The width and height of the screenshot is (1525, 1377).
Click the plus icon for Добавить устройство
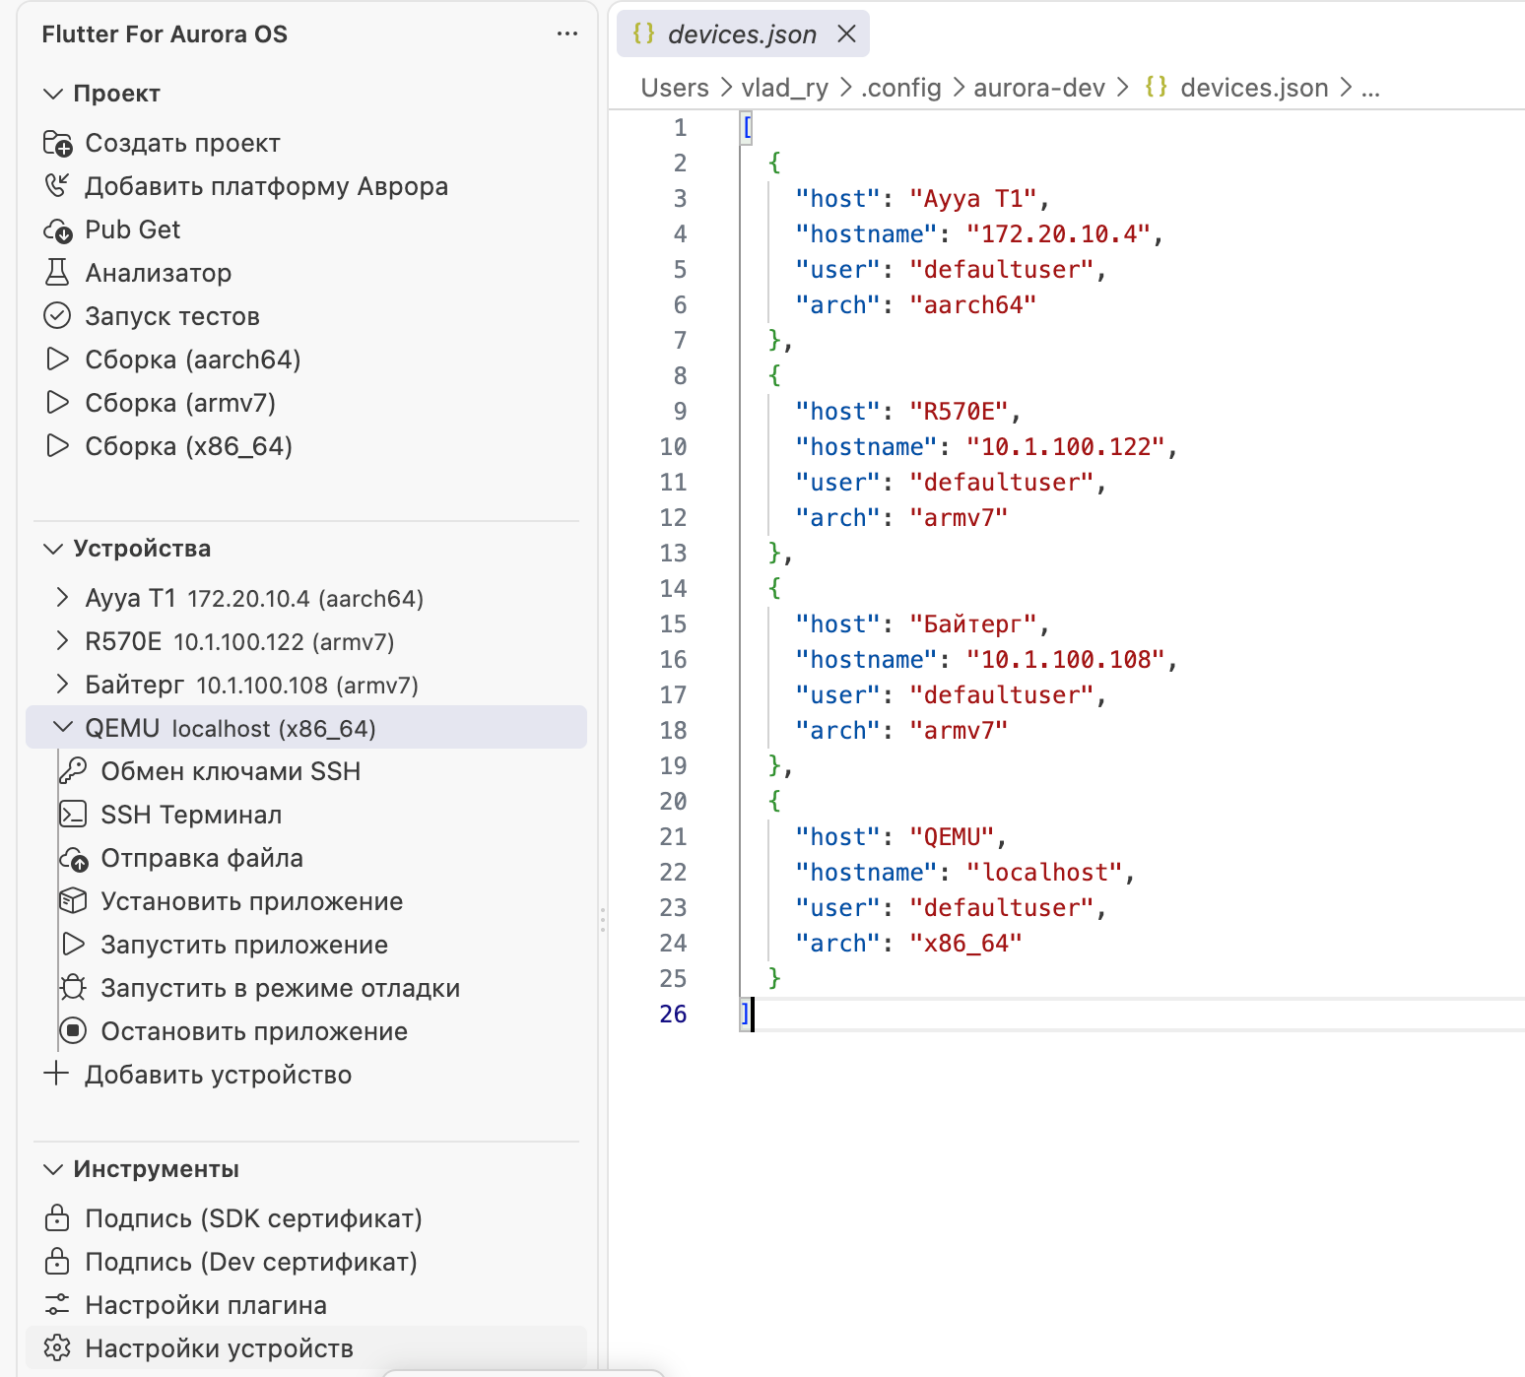[57, 1074]
